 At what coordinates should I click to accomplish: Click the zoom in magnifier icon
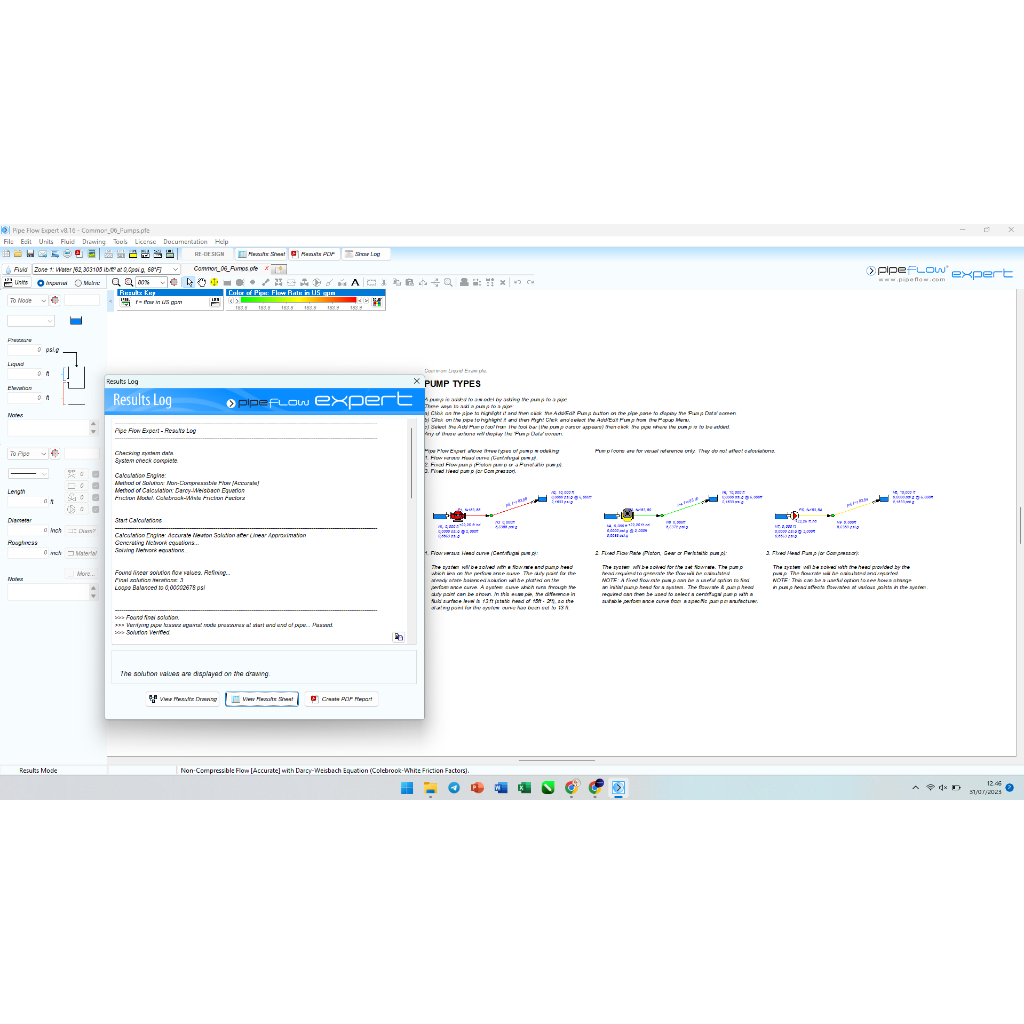click(116, 283)
